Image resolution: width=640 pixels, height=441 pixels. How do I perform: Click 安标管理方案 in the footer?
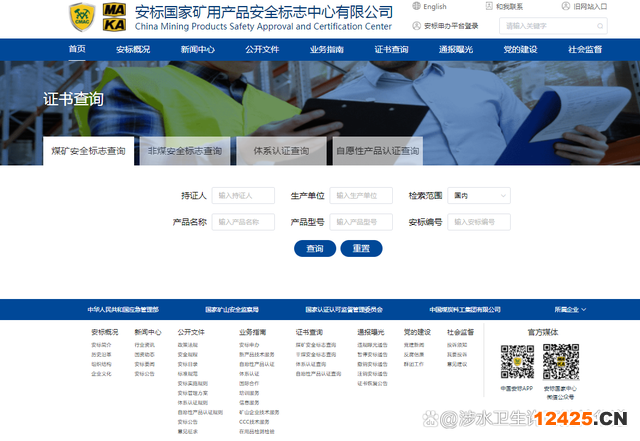(193, 393)
